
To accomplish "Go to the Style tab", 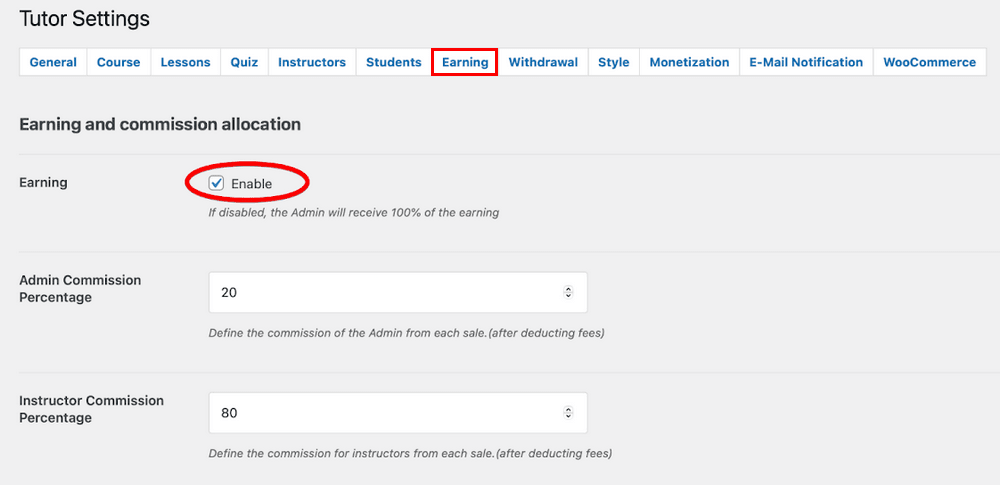I will [x=614, y=62].
